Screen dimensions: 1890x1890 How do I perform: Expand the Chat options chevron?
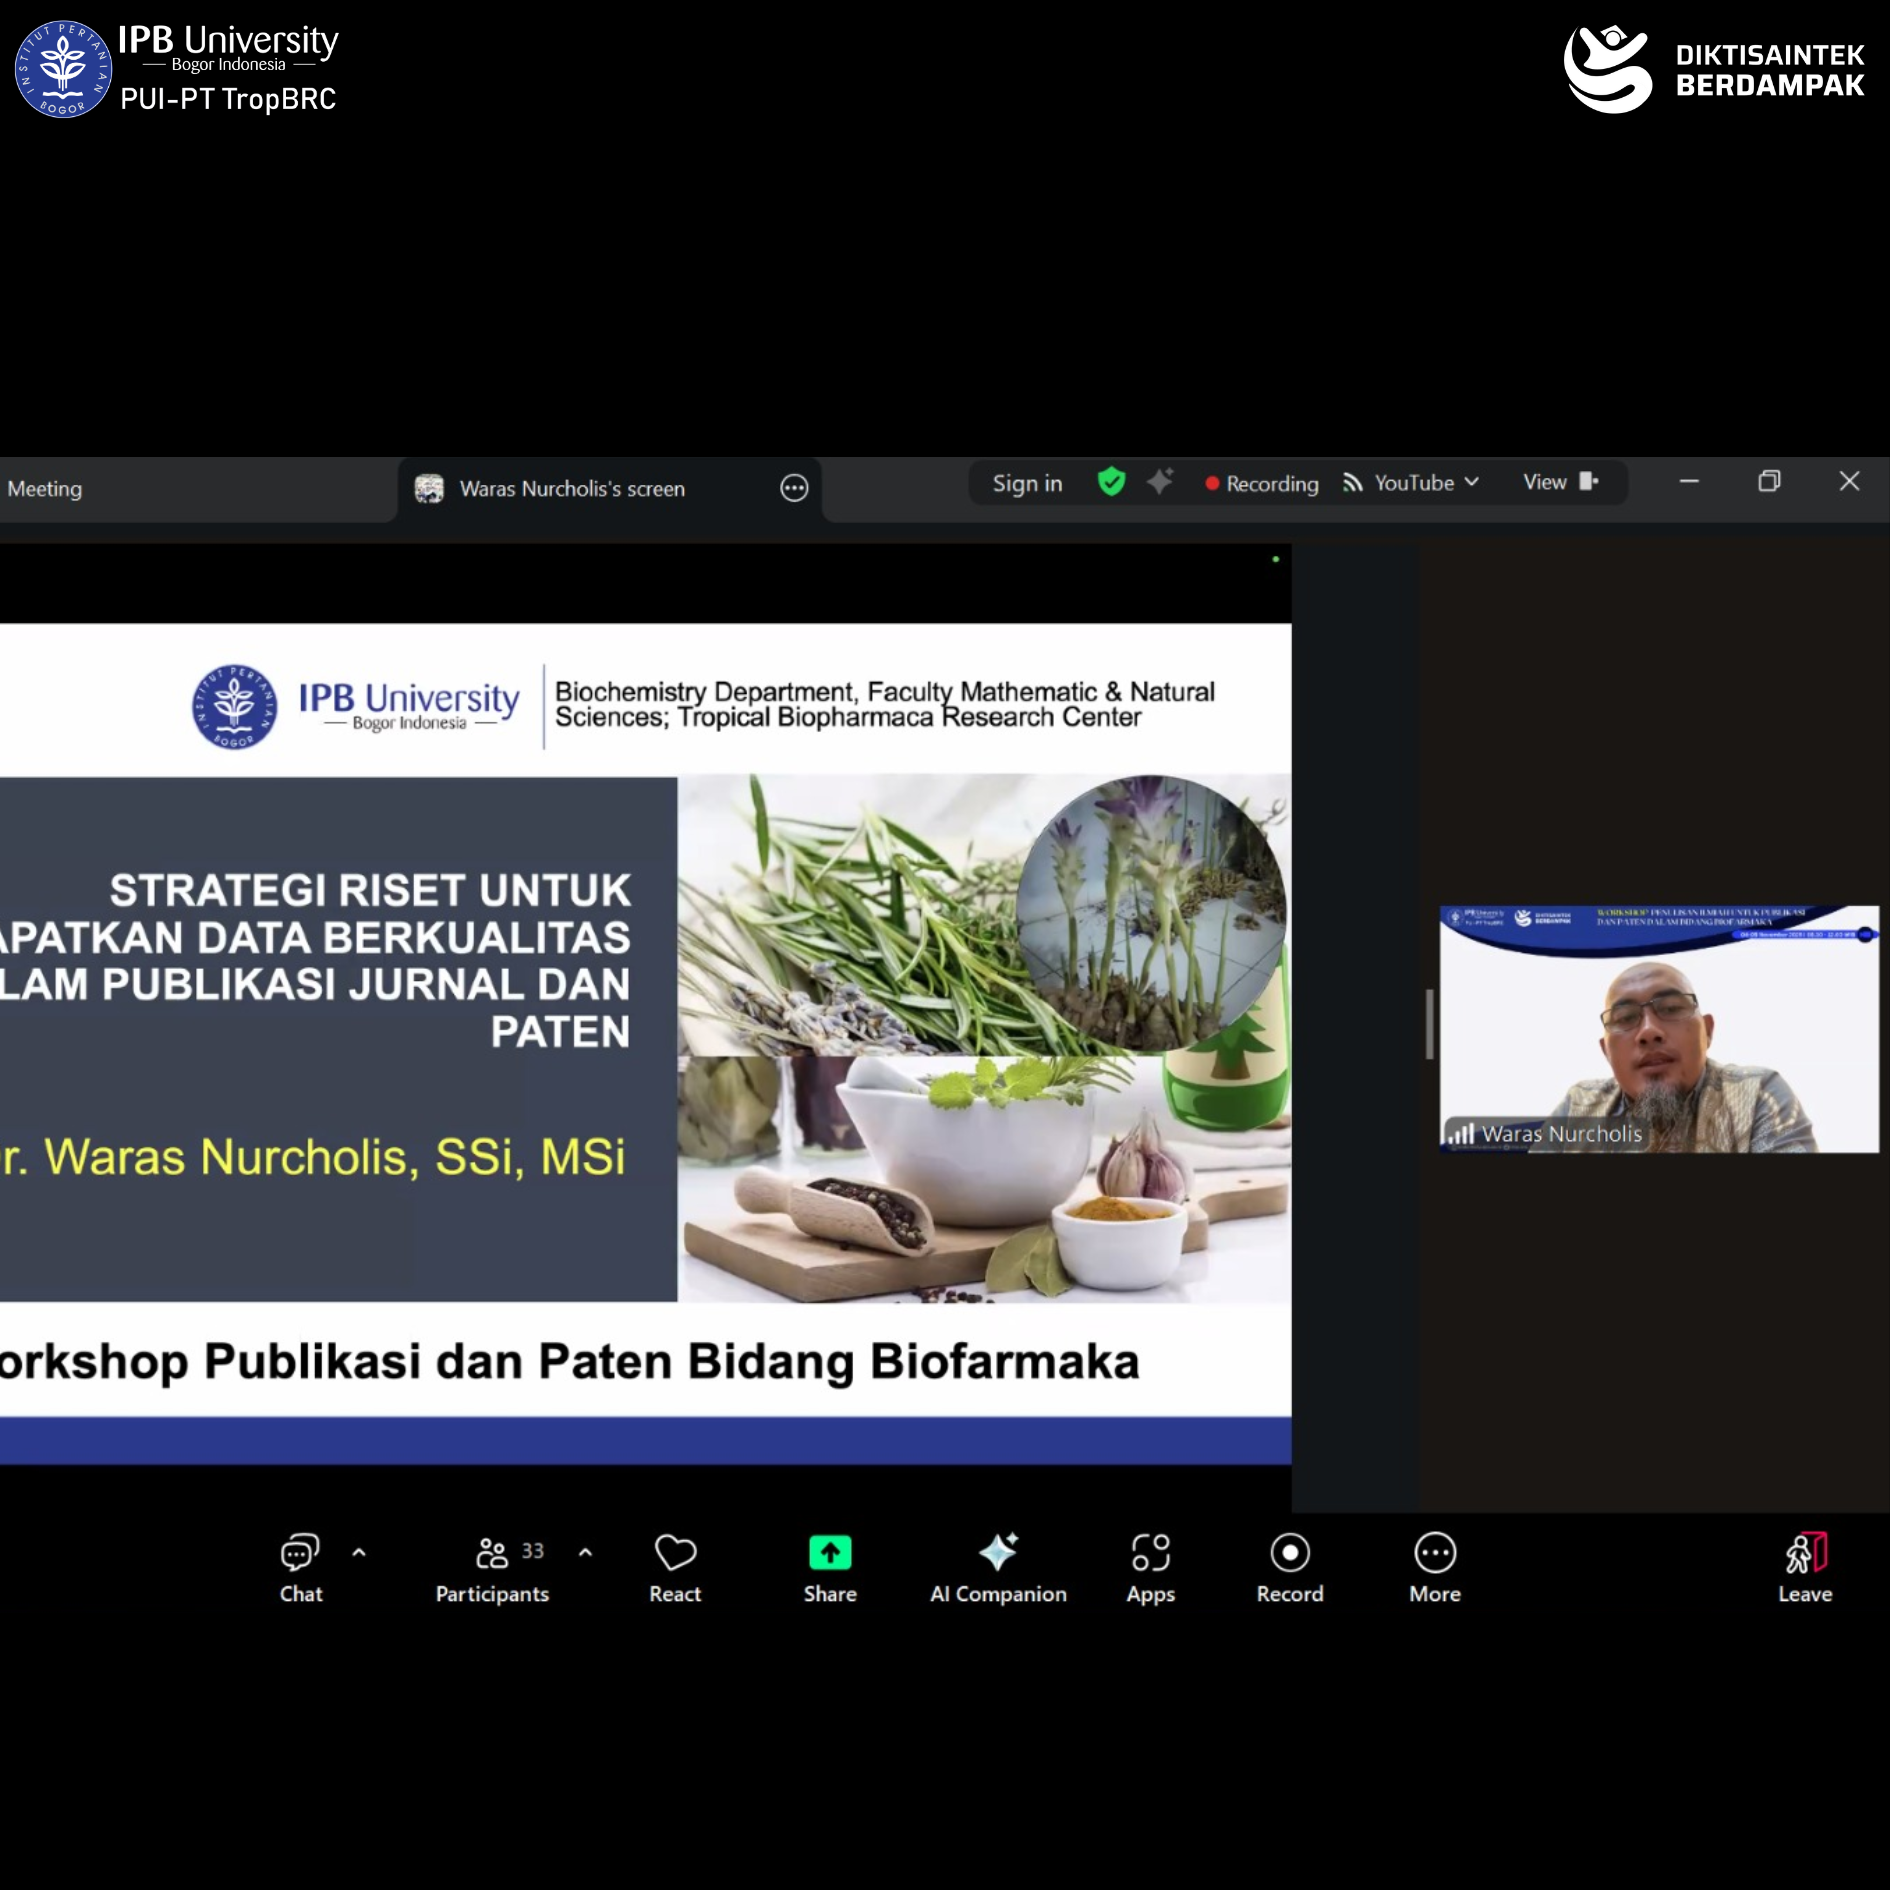[359, 1553]
